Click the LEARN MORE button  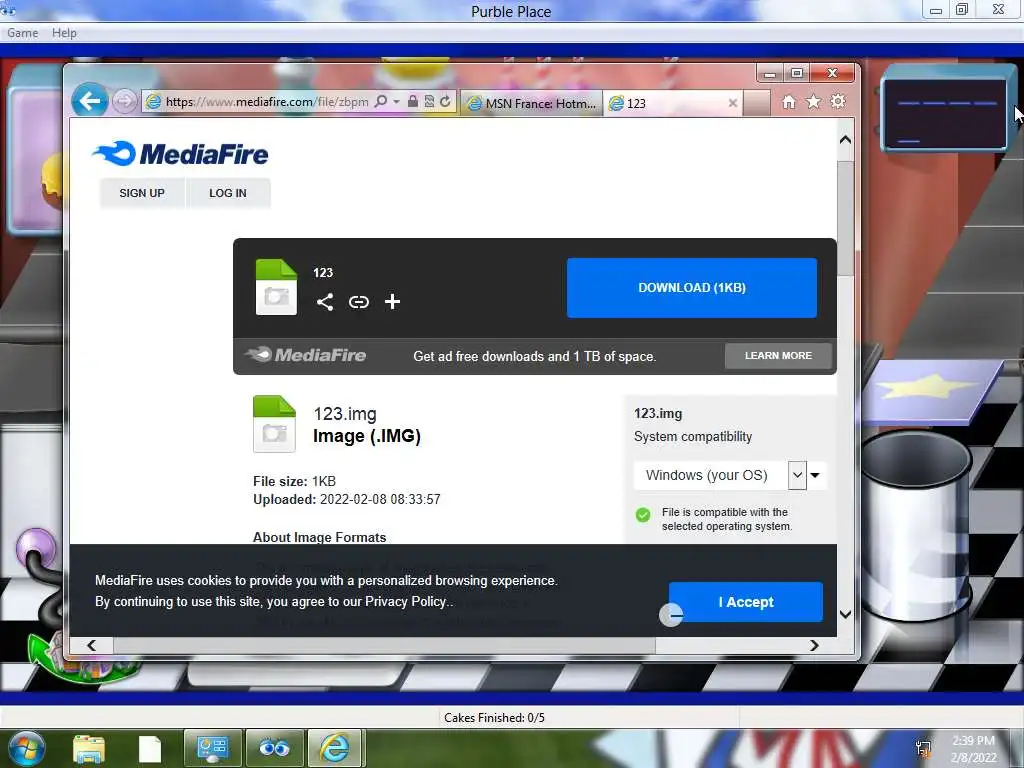778,356
